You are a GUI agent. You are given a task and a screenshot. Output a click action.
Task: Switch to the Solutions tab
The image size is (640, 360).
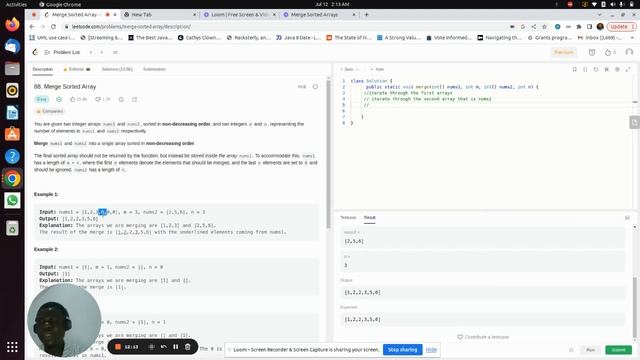pyautogui.click(x=117, y=69)
